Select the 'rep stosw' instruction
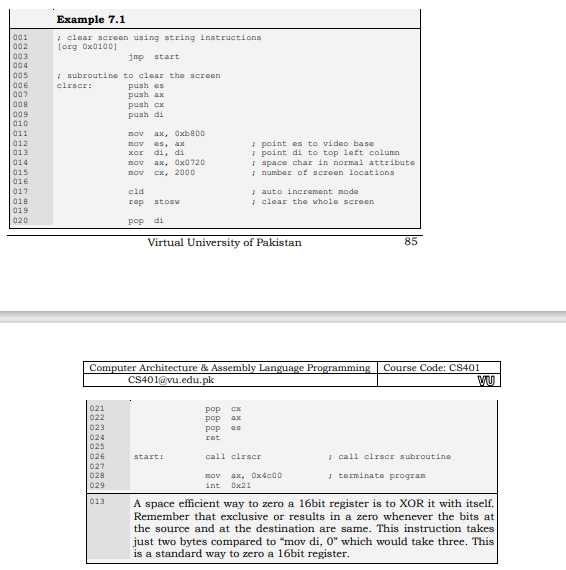Screen dimensions: 566x570 [x=154, y=202]
